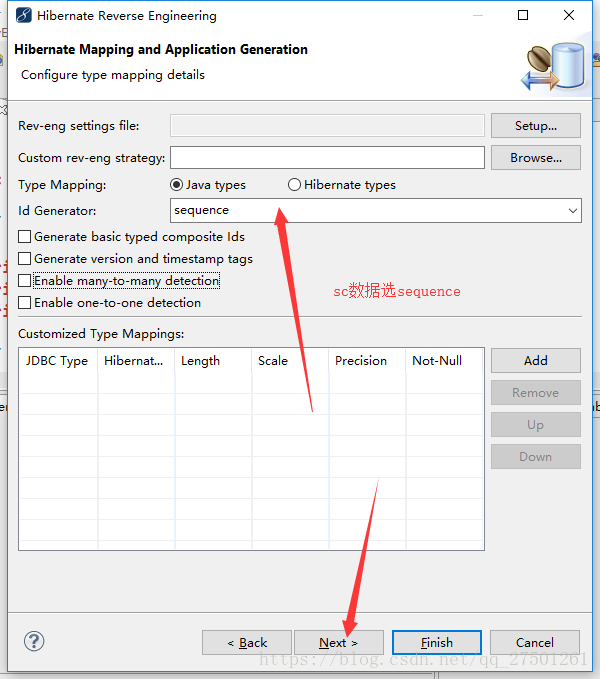Go to the Next wizard page
The width and height of the screenshot is (600, 679).
(x=339, y=643)
